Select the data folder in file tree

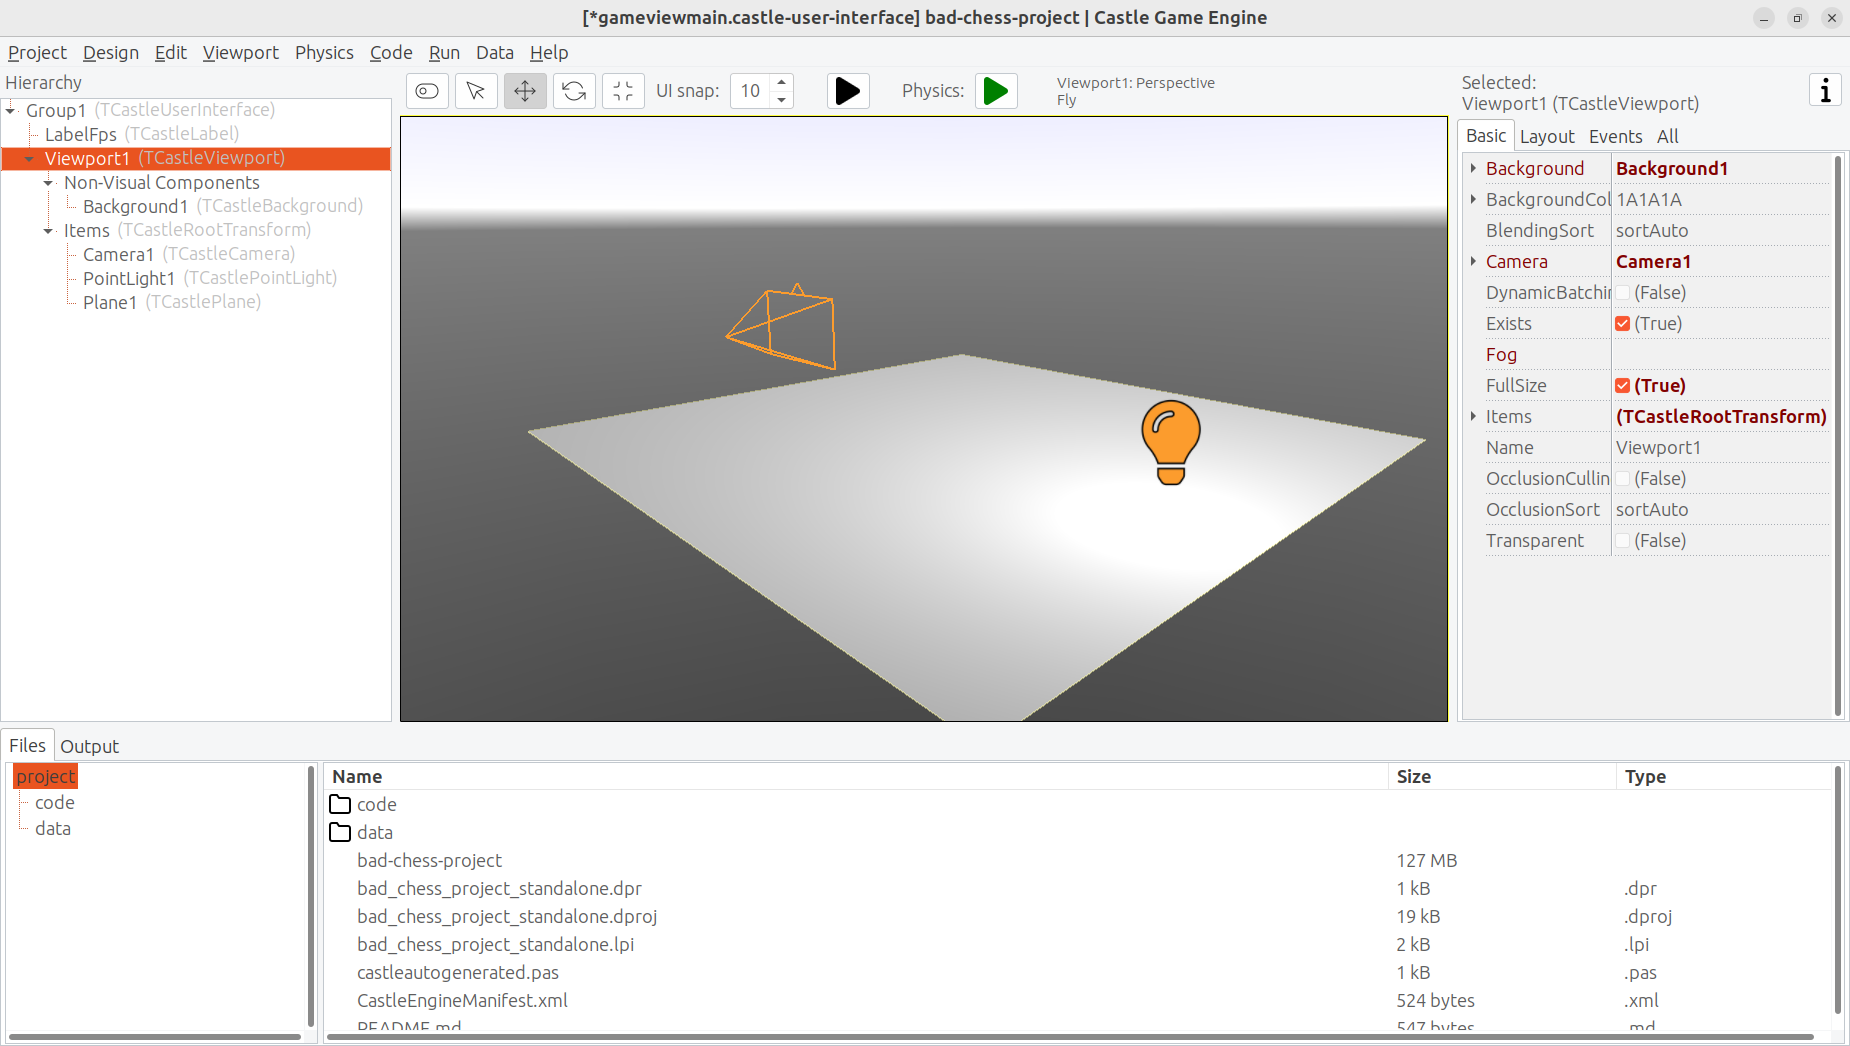click(x=53, y=828)
